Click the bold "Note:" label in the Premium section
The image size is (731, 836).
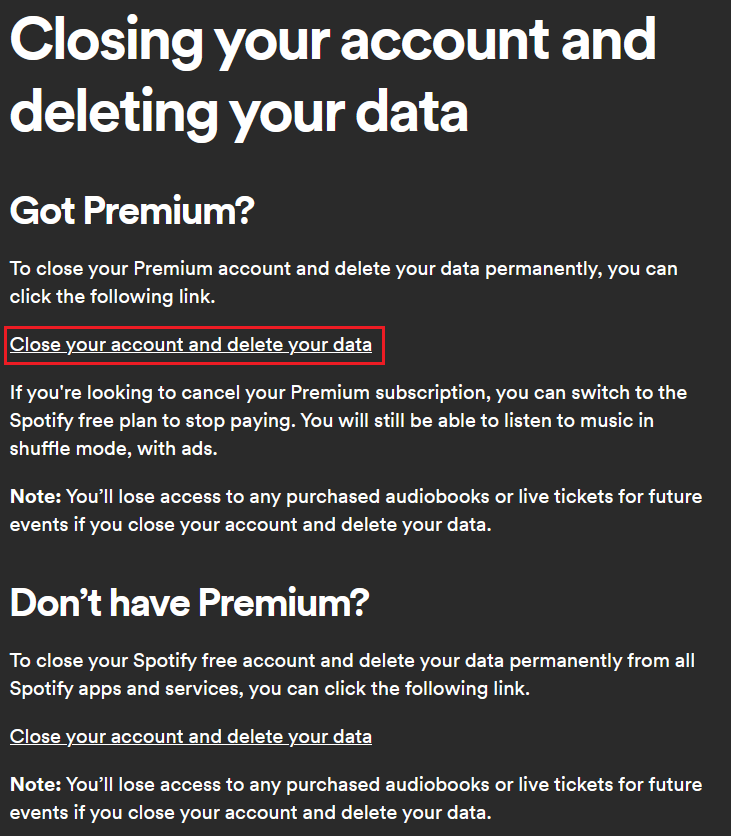35,497
